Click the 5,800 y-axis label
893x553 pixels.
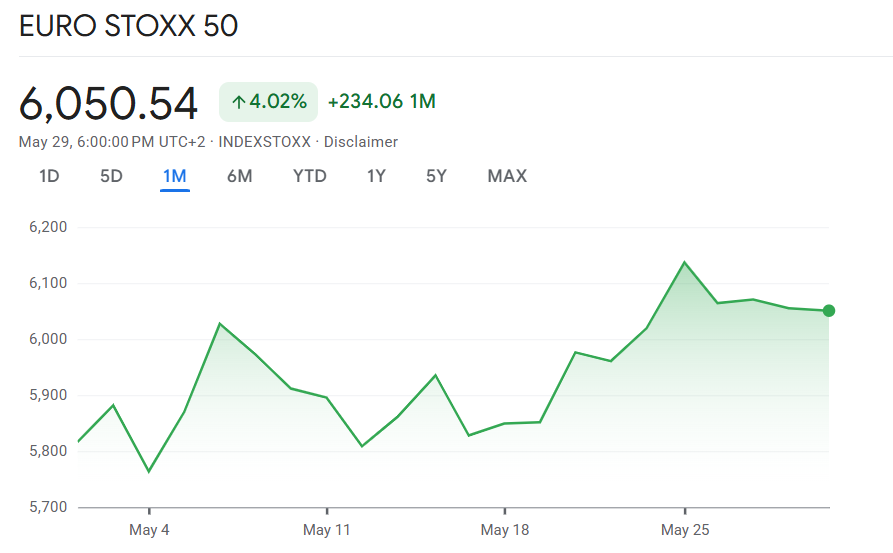click(48, 450)
